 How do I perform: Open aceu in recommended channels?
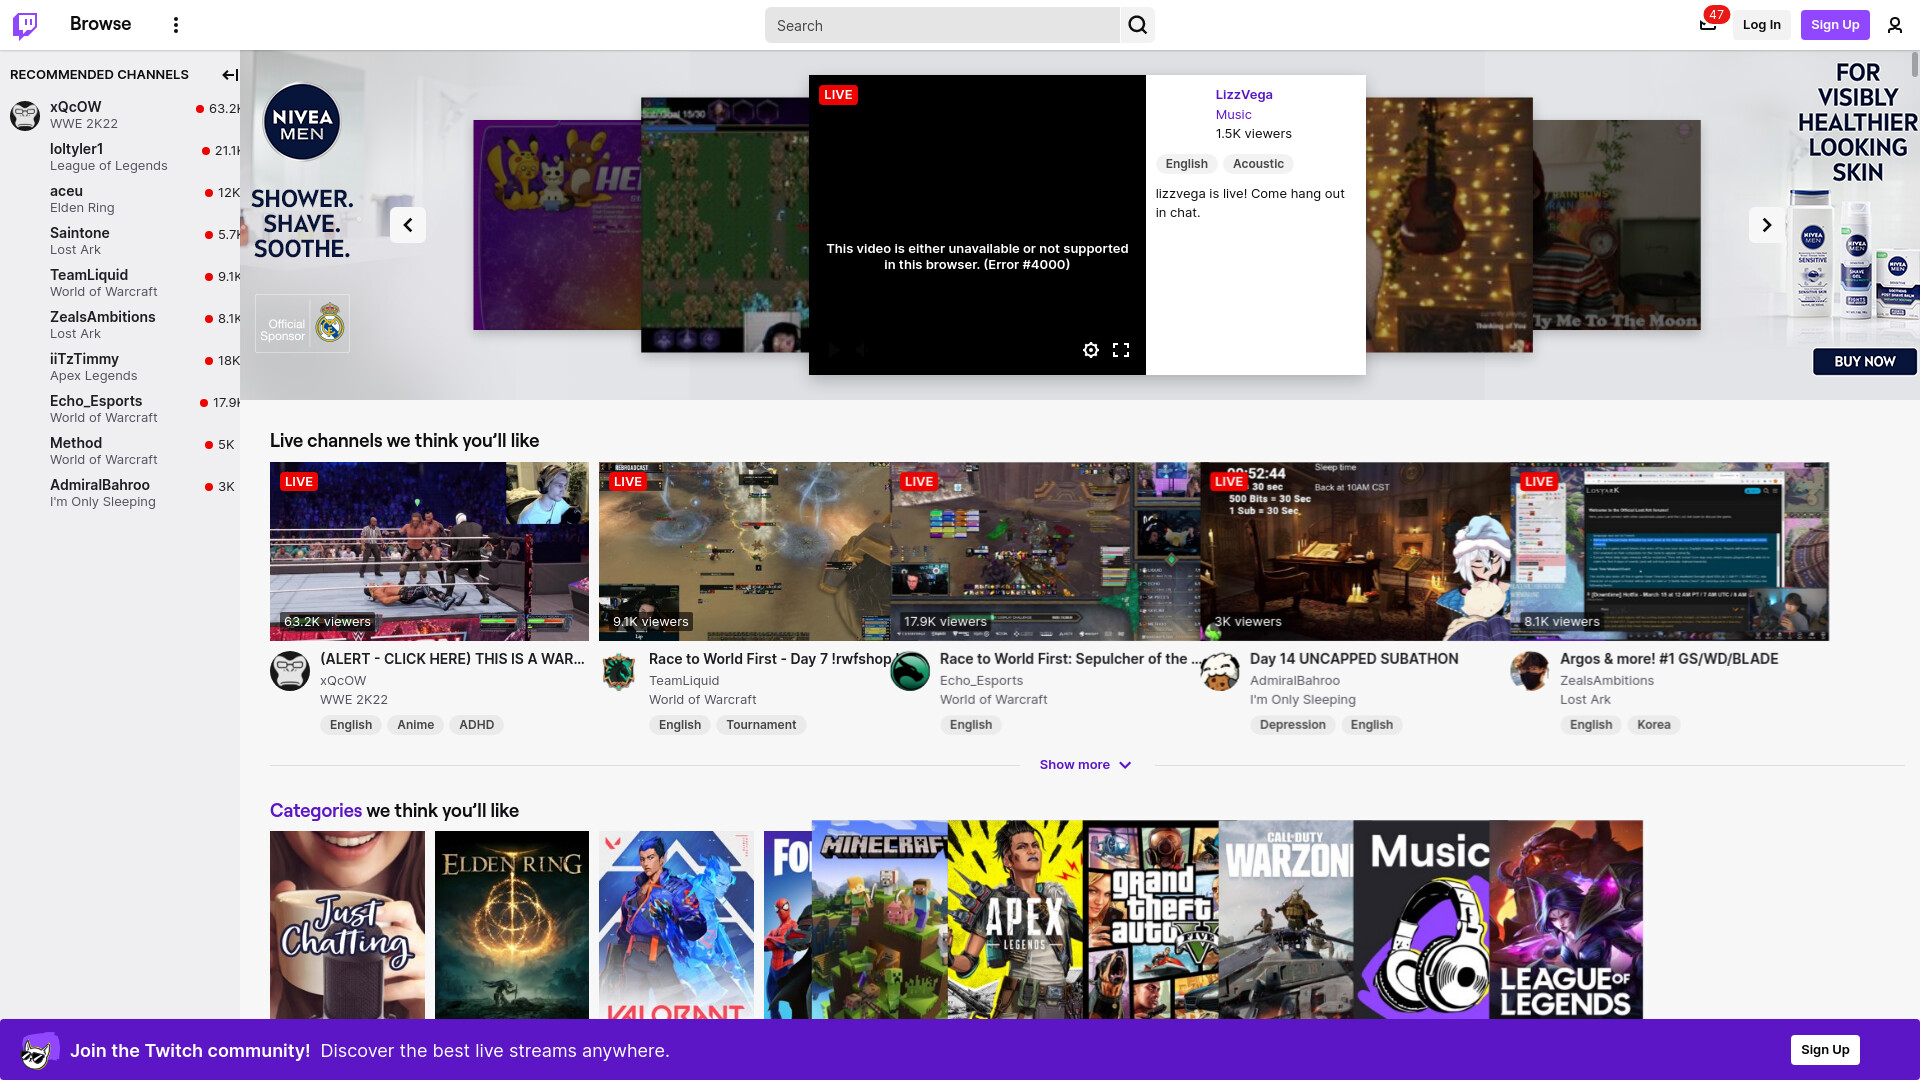tap(120, 199)
